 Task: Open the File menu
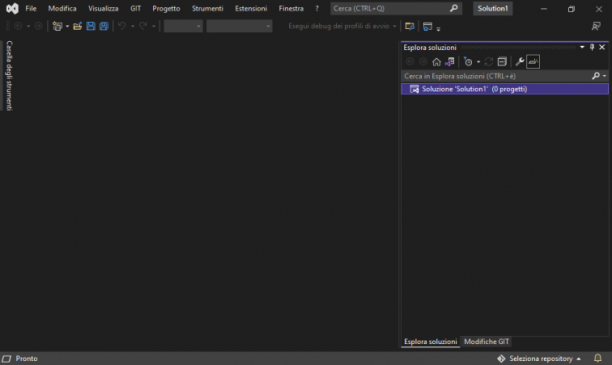31,8
